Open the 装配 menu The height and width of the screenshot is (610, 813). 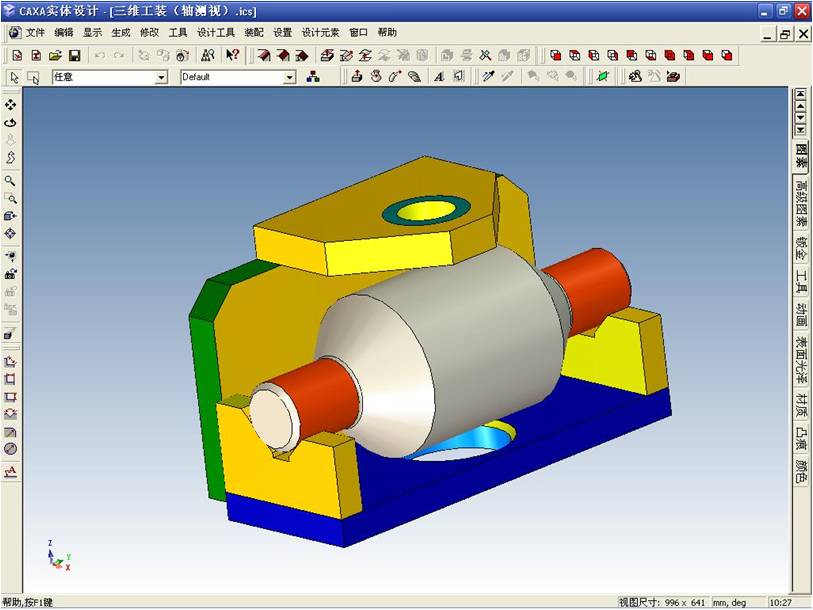click(254, 32)
